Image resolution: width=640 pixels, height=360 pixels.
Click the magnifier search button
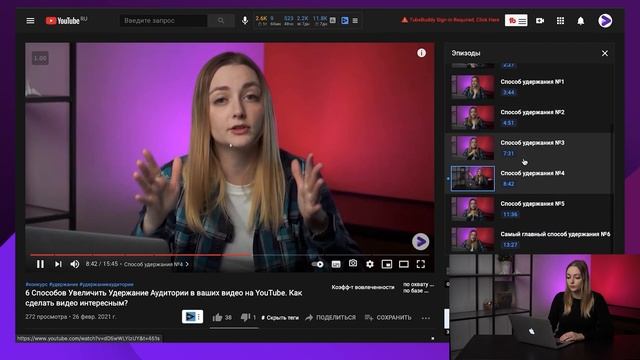click(x=221, y=20)
